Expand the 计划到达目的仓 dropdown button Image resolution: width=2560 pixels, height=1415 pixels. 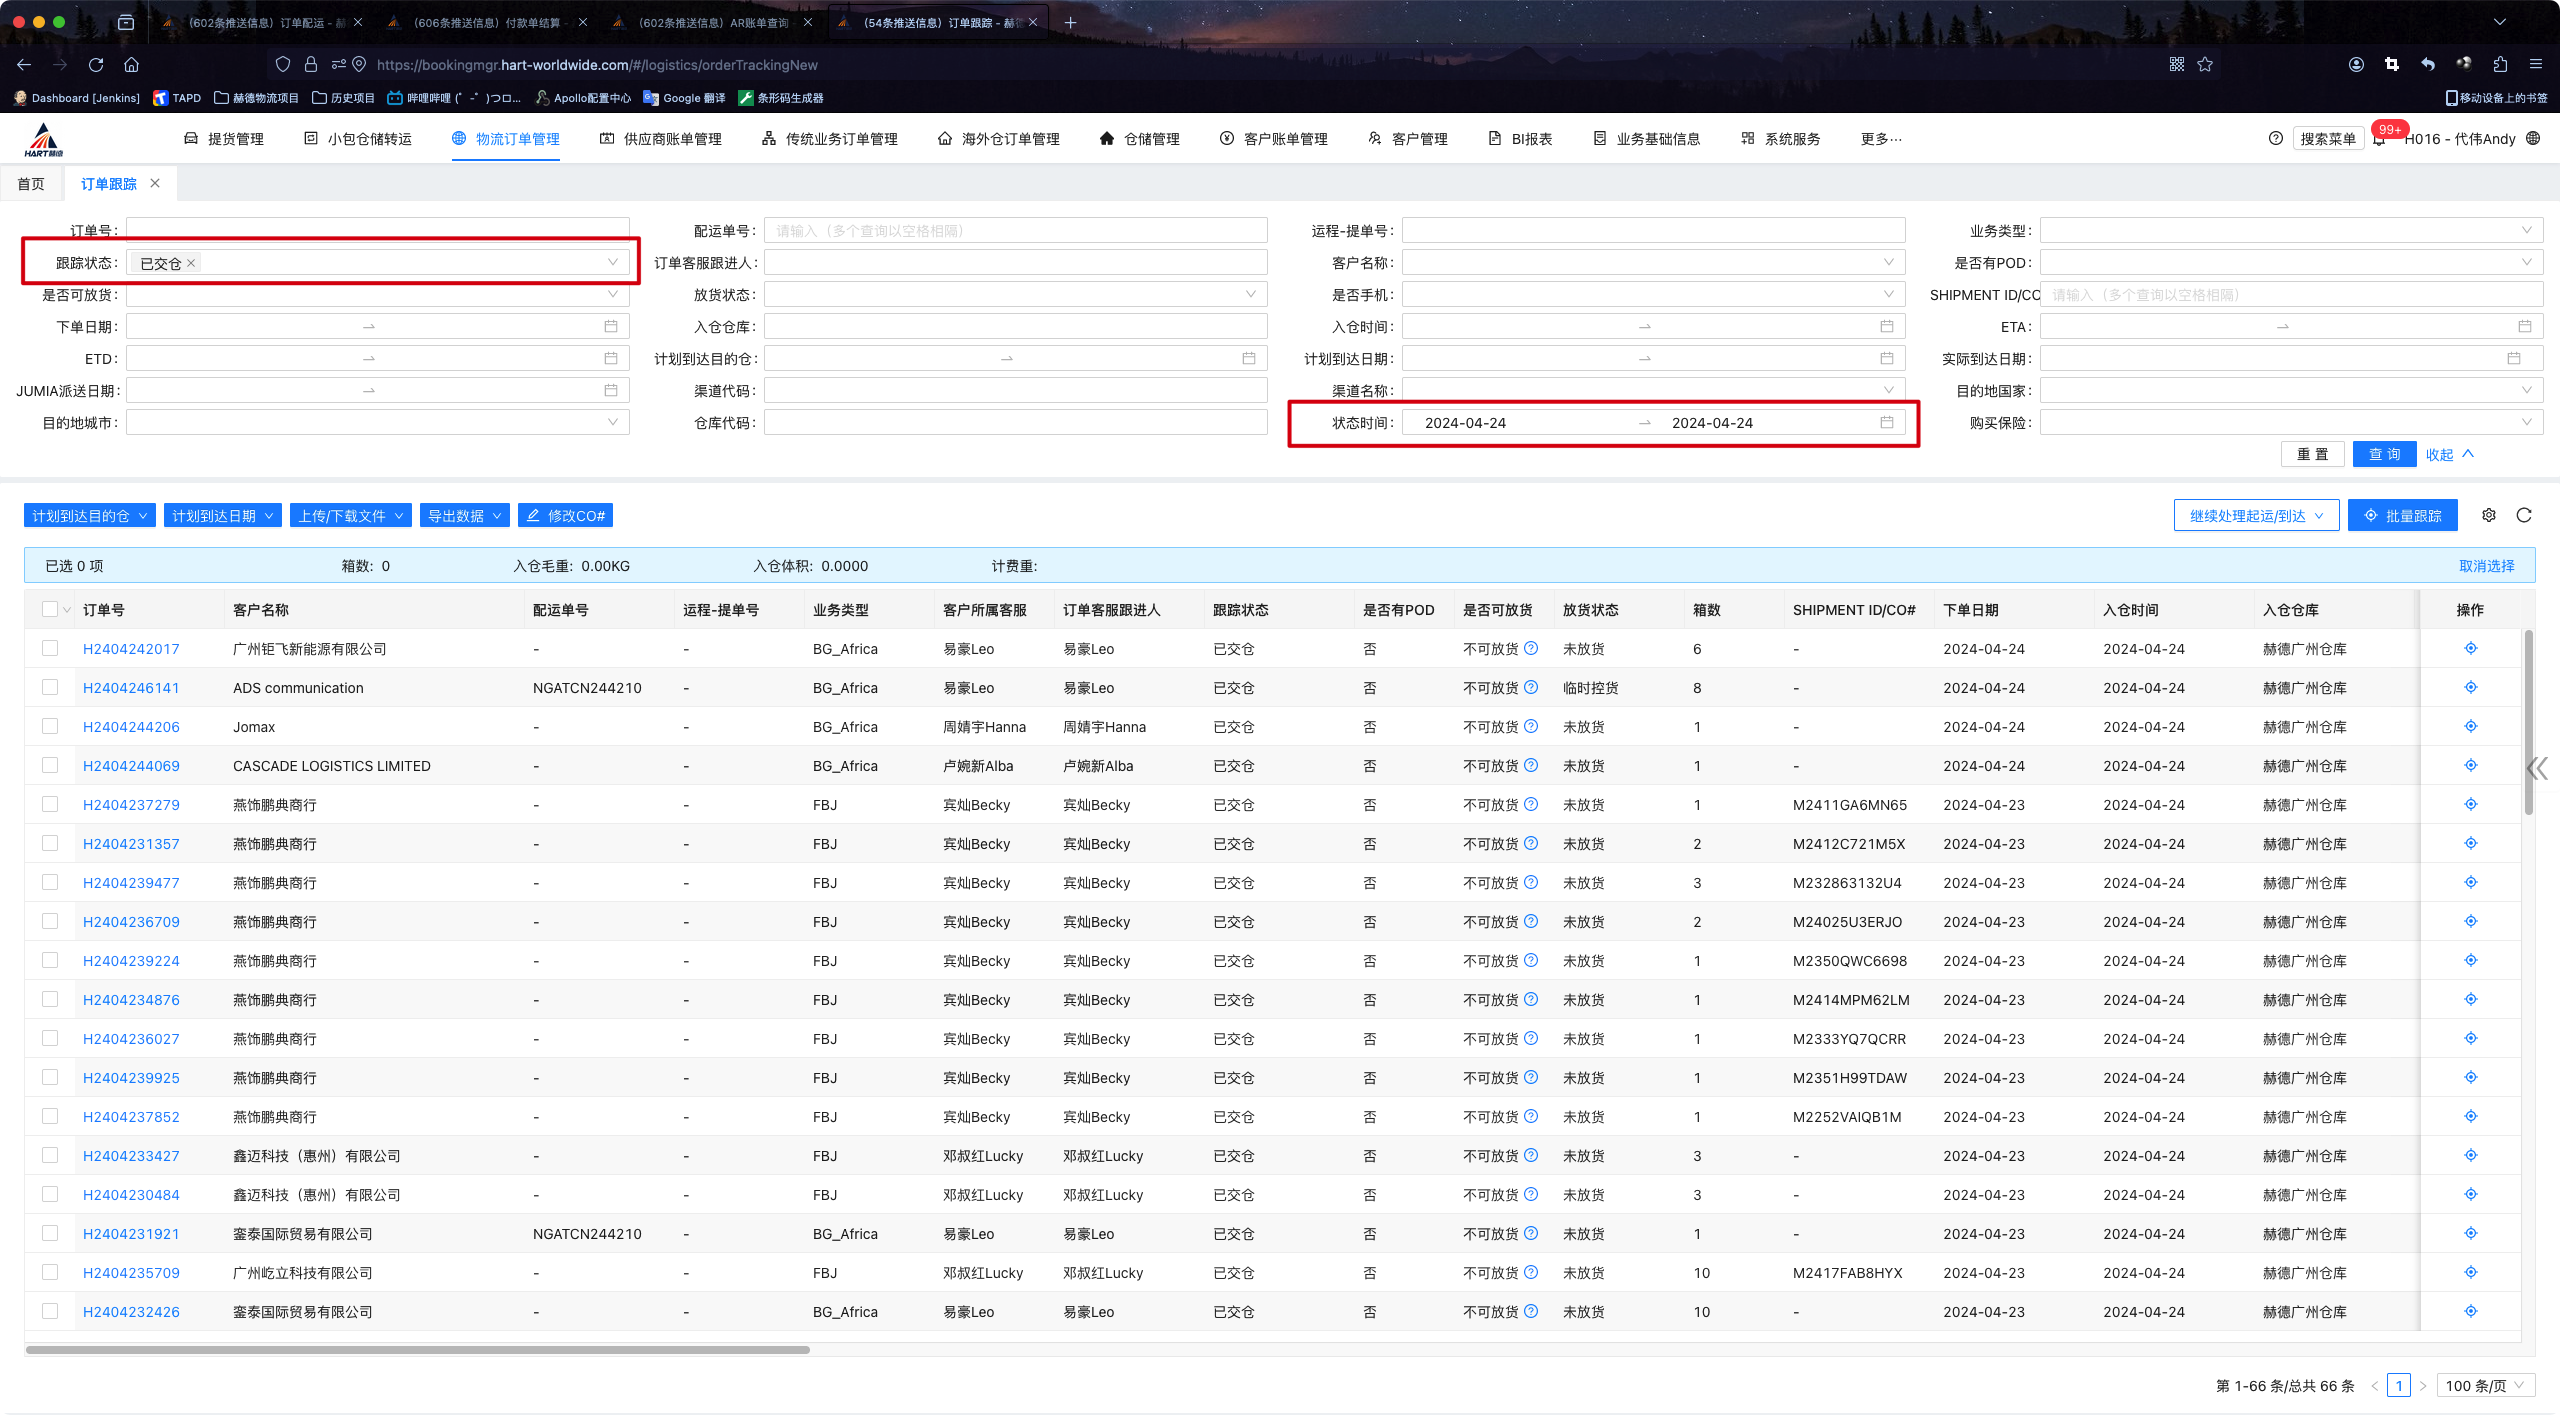89,515
